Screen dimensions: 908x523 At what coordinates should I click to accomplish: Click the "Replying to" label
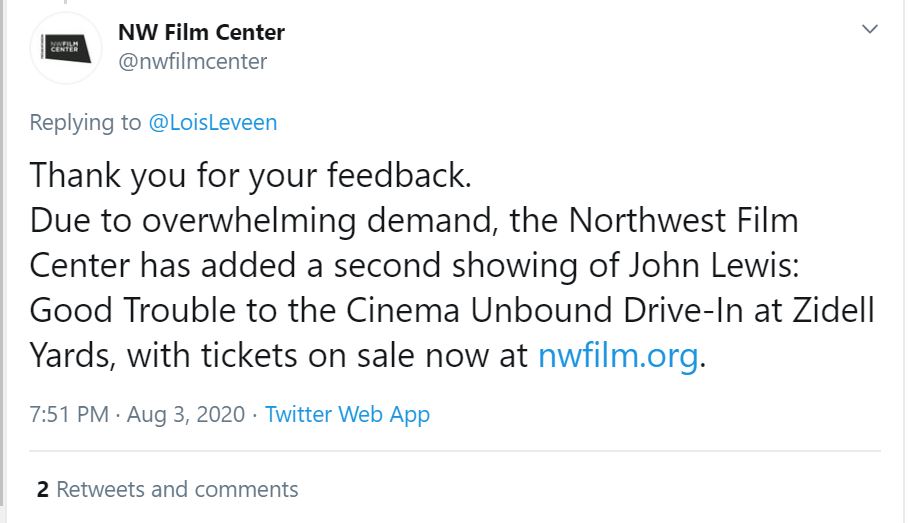tap(85, 122)
